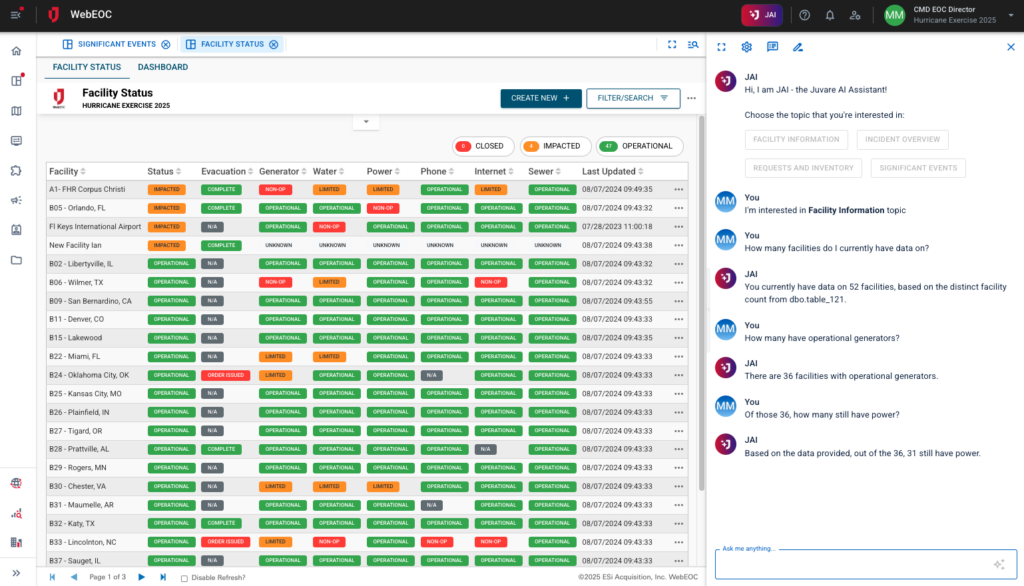Open the Home icon in left sidebar
The width and height of the screenshot is (1024, 586).
pyautogui.click(x=16, y=51)
